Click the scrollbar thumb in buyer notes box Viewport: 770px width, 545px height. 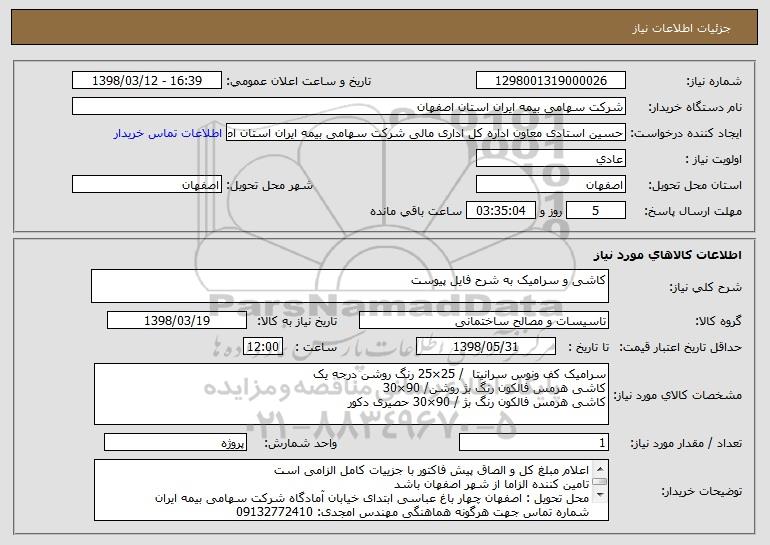[x=600, y=482]
